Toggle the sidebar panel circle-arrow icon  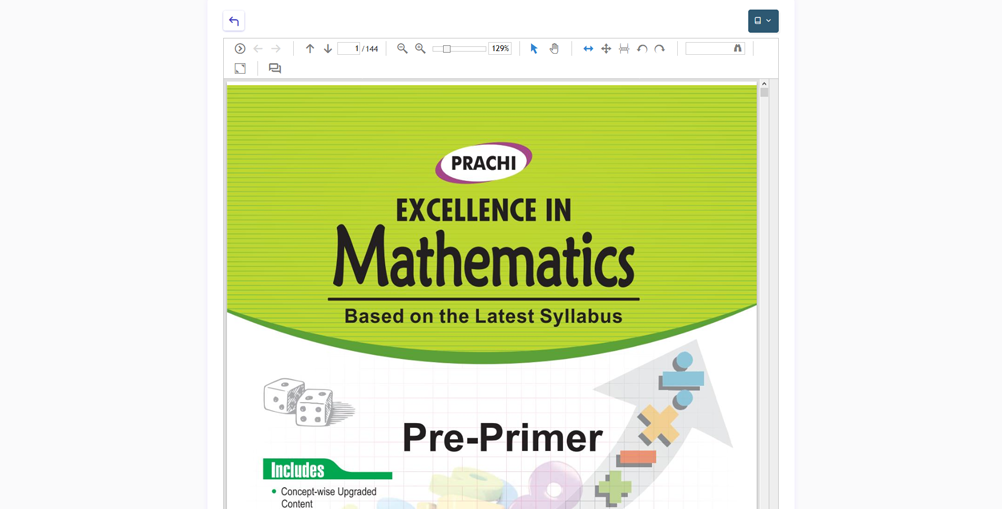(240, 49)
